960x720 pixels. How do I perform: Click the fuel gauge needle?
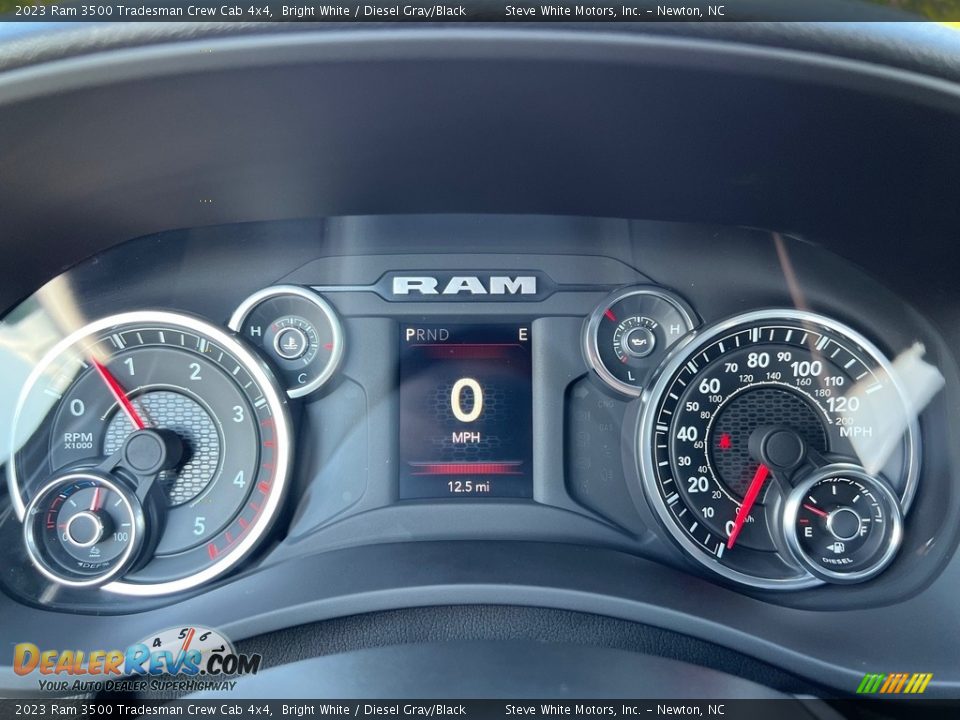(816, 511)
